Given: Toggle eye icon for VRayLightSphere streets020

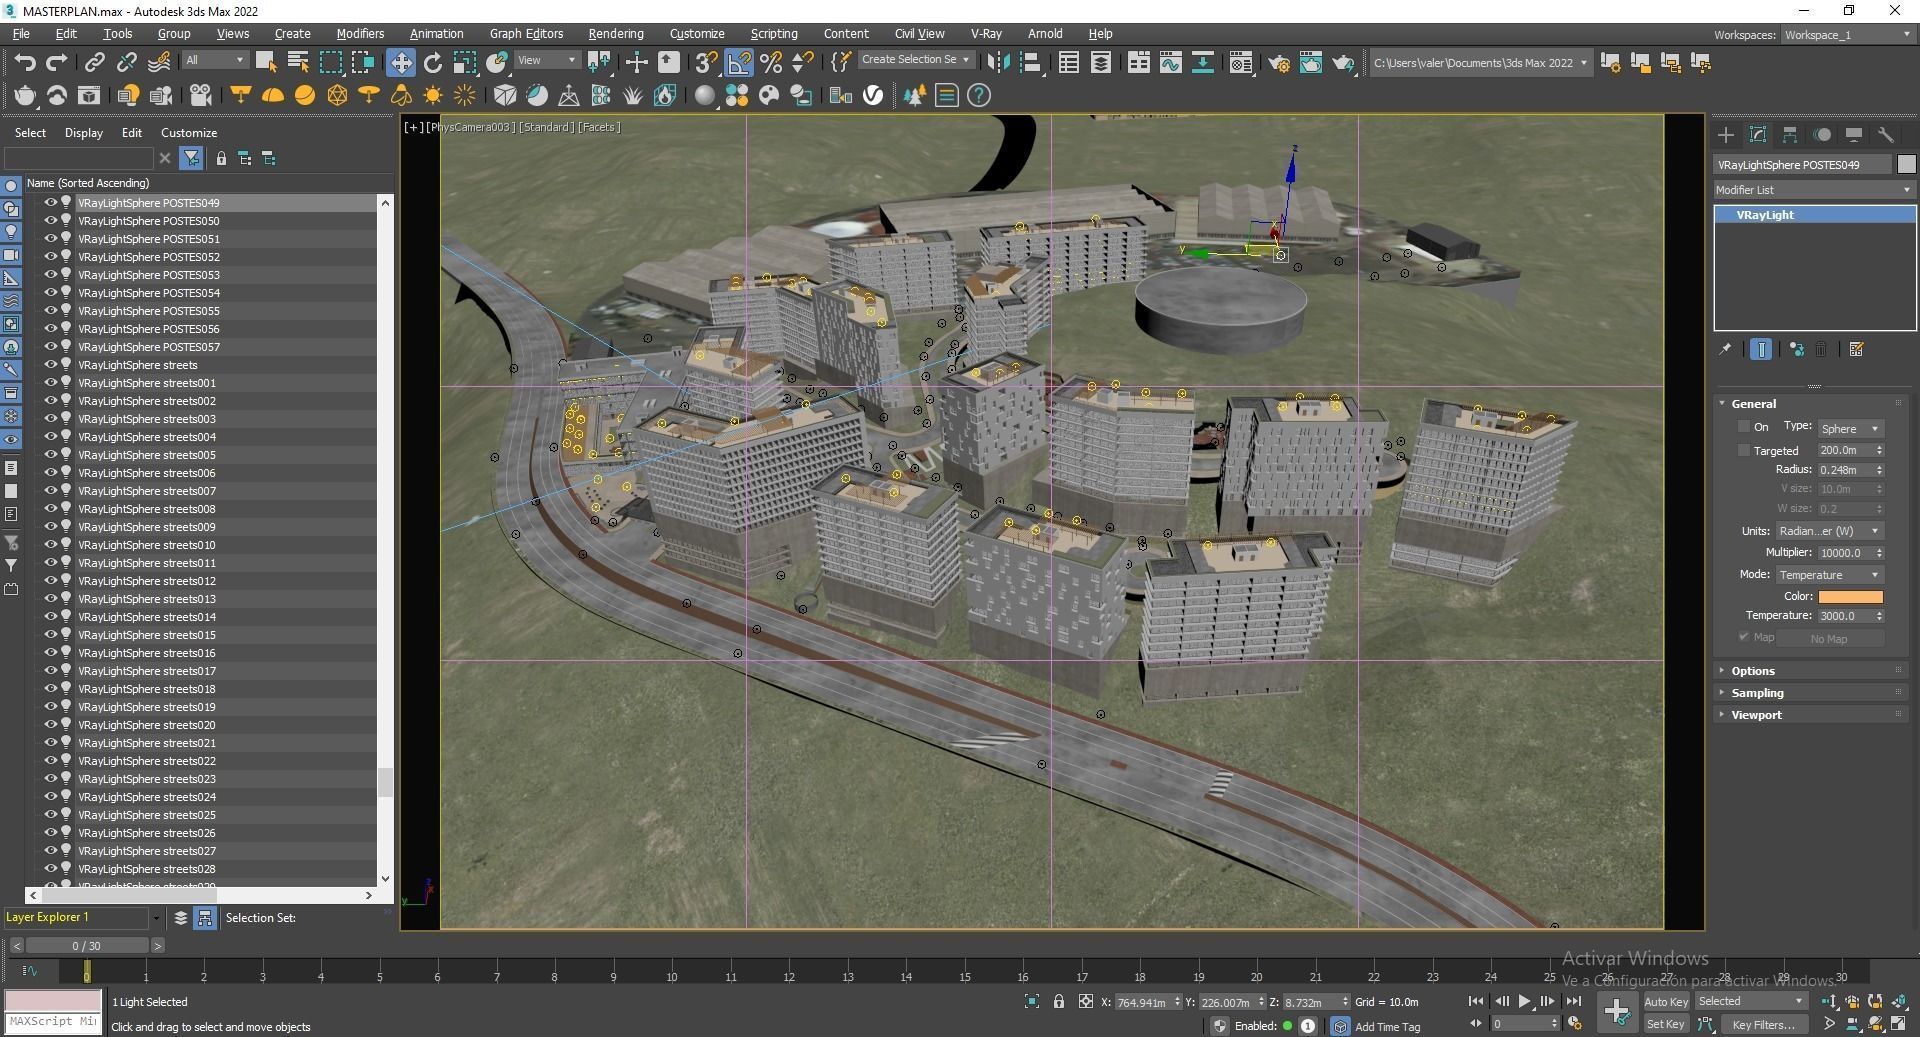Looking at the screenshot, I should tap(50, 724).
